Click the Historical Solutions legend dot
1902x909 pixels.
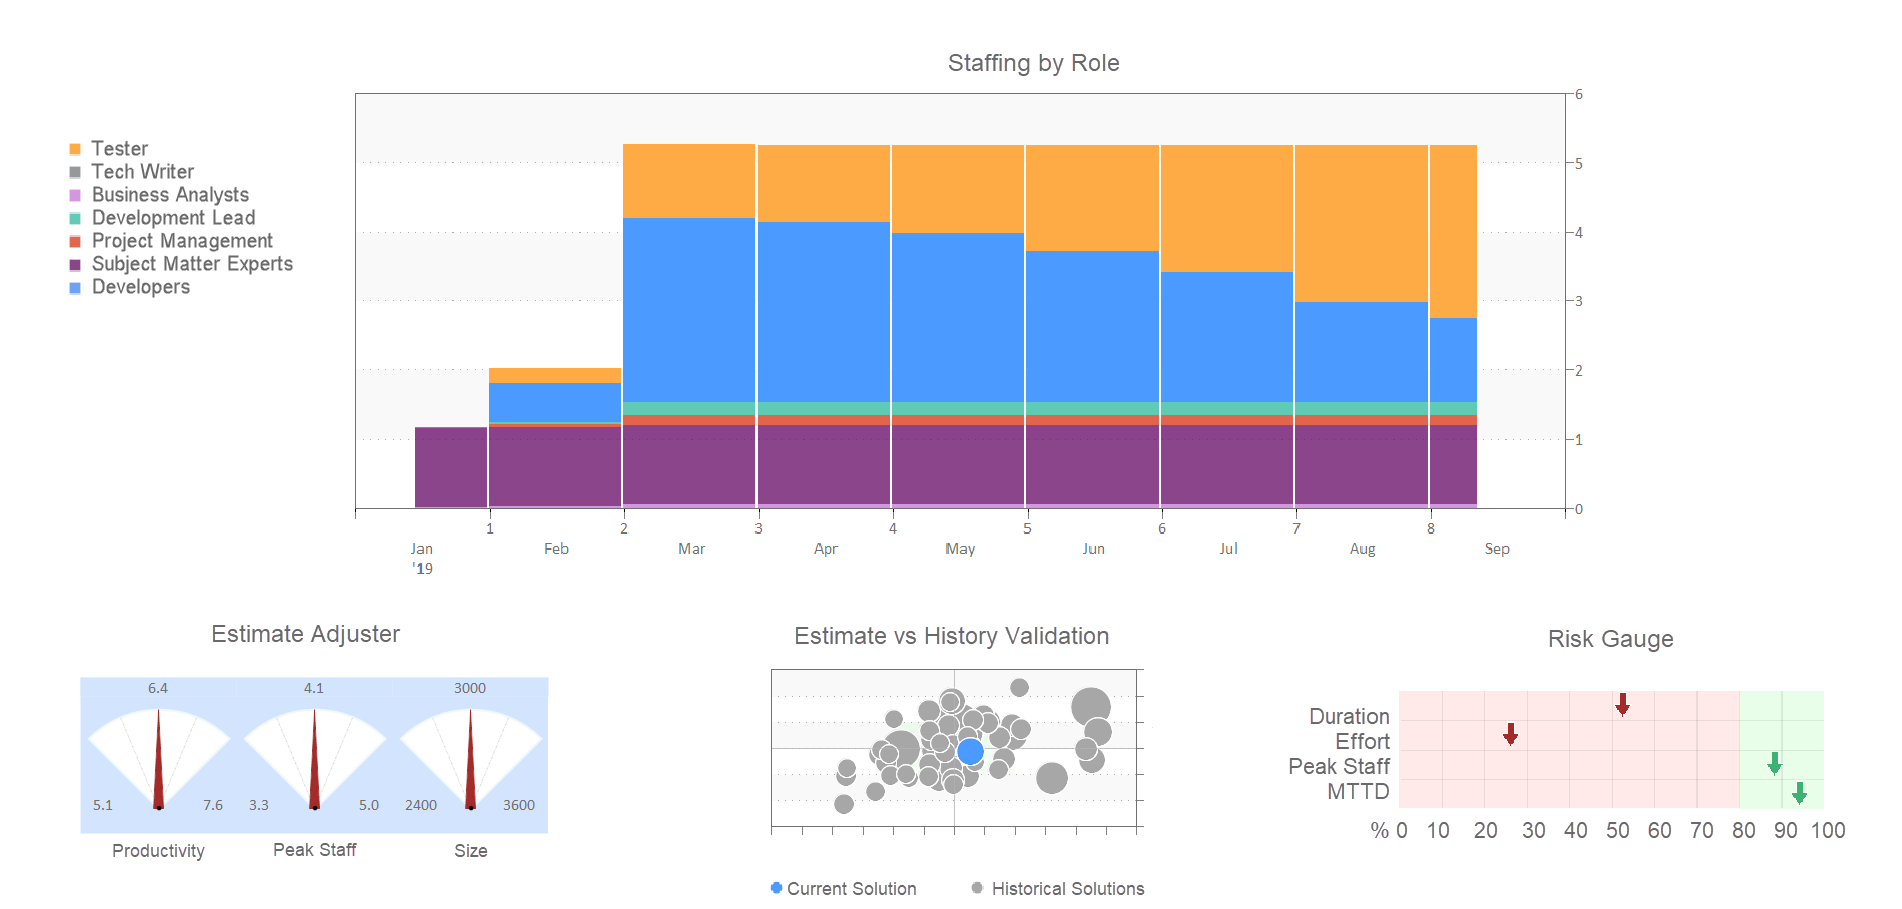(x=977, y=888)
